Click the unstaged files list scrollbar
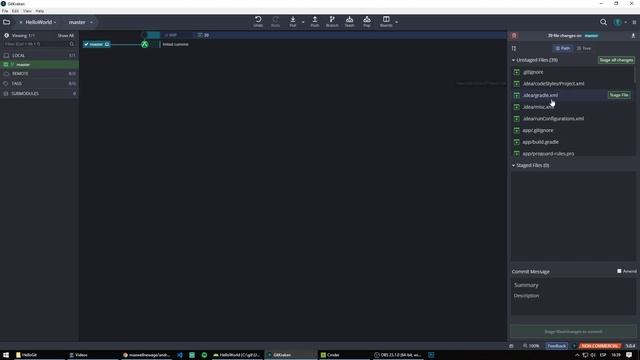Image resolution: width=640 pixels, height=360 pixels. click(635, 76)
